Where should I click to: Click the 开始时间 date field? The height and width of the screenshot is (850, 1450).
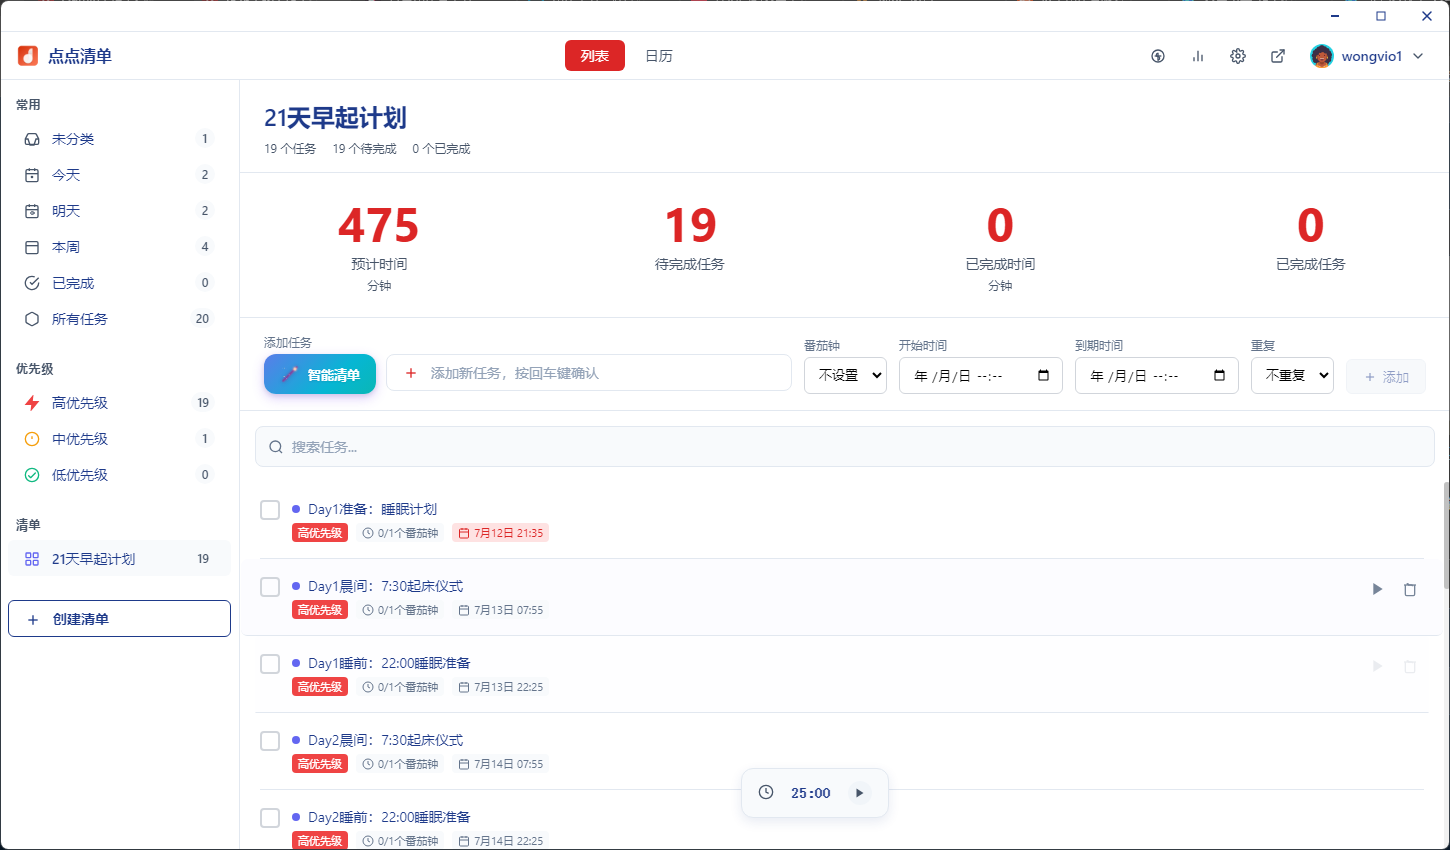pyautogui.click(x=980, y=375)
